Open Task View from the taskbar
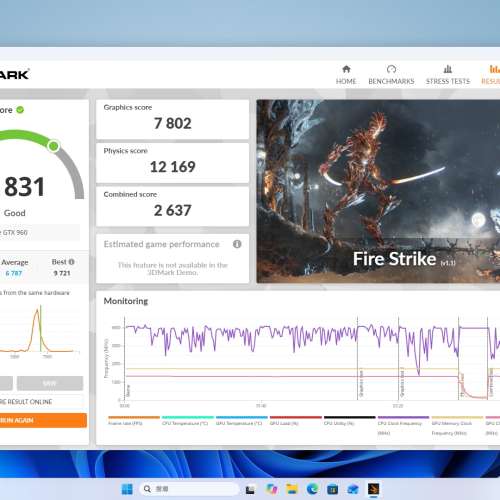Viewport: 500px width, 500px height. point(250,489)
